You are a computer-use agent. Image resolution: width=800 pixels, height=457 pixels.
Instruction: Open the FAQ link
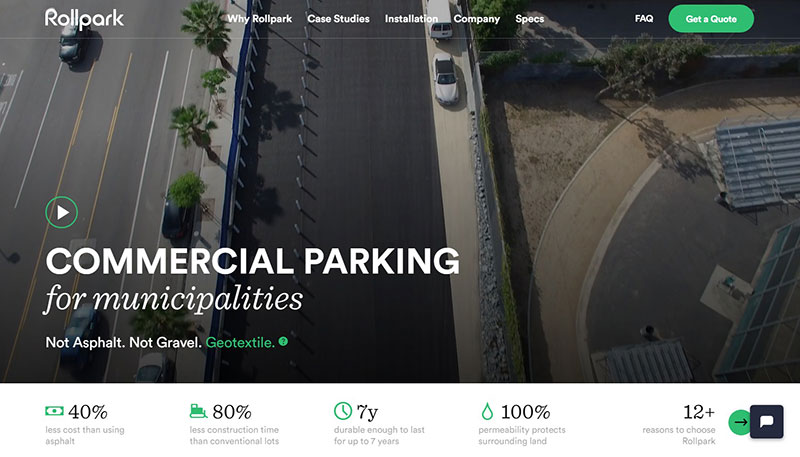pos(644,18)
